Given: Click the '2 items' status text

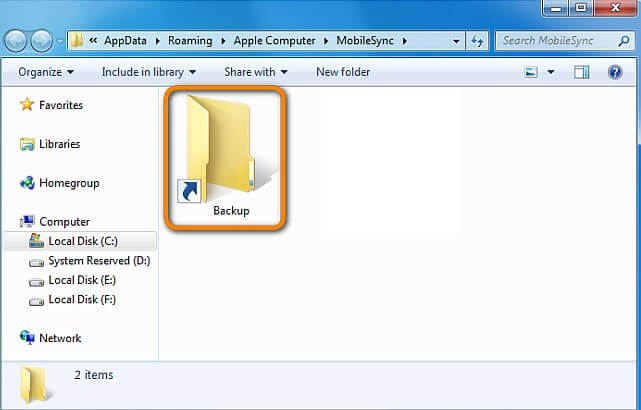Looking at the screenshot, I should pyautogui.click(x=94, y=375).
